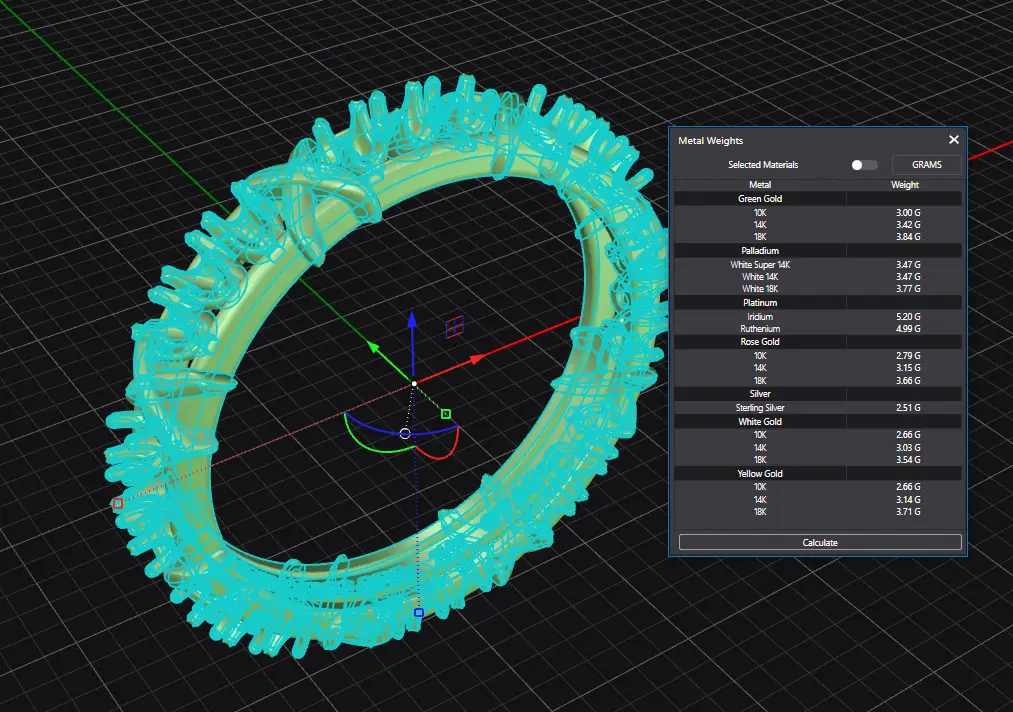This screenshot has width=1013, height=712.
Task: Click the 3.14 G weight value
Action: 908,499
